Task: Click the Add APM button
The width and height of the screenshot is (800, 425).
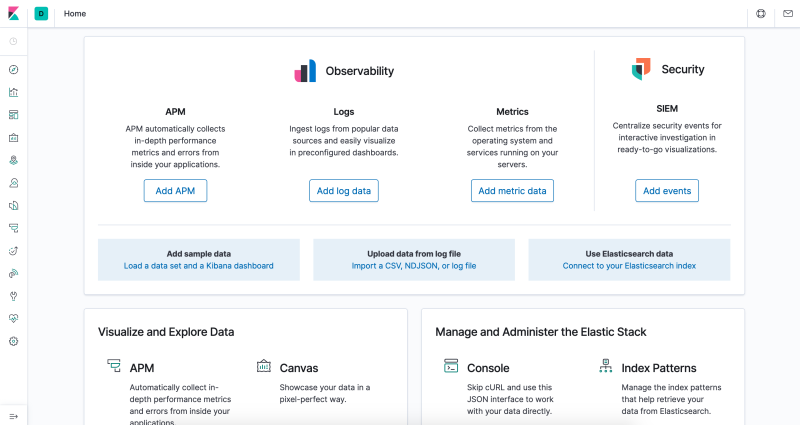Action: click(175, 191)
